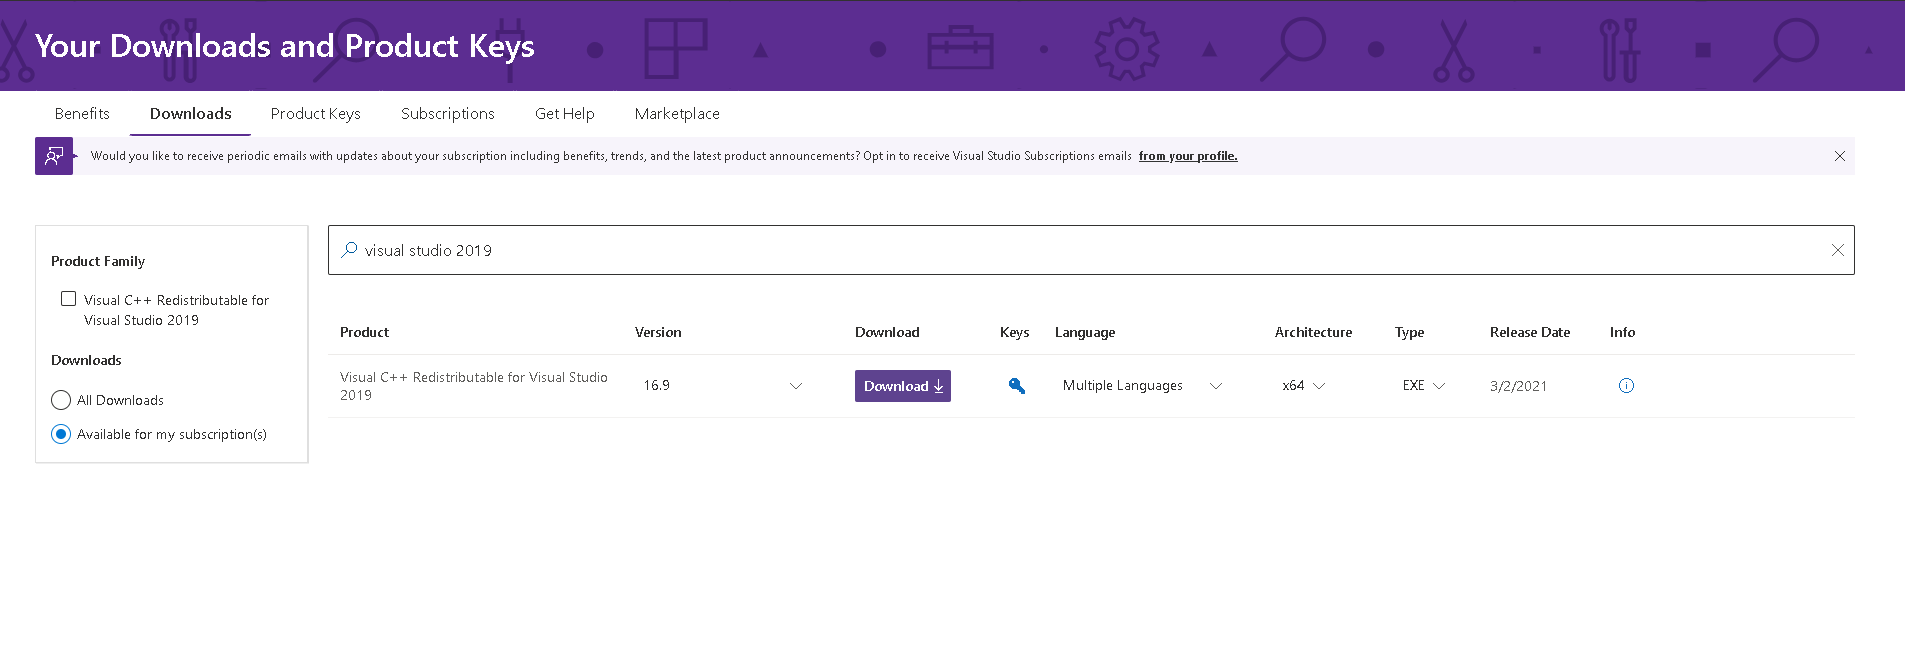Select the All Downloads radio button
This screenshot has width=1905, height=660.
pos(61,400)
